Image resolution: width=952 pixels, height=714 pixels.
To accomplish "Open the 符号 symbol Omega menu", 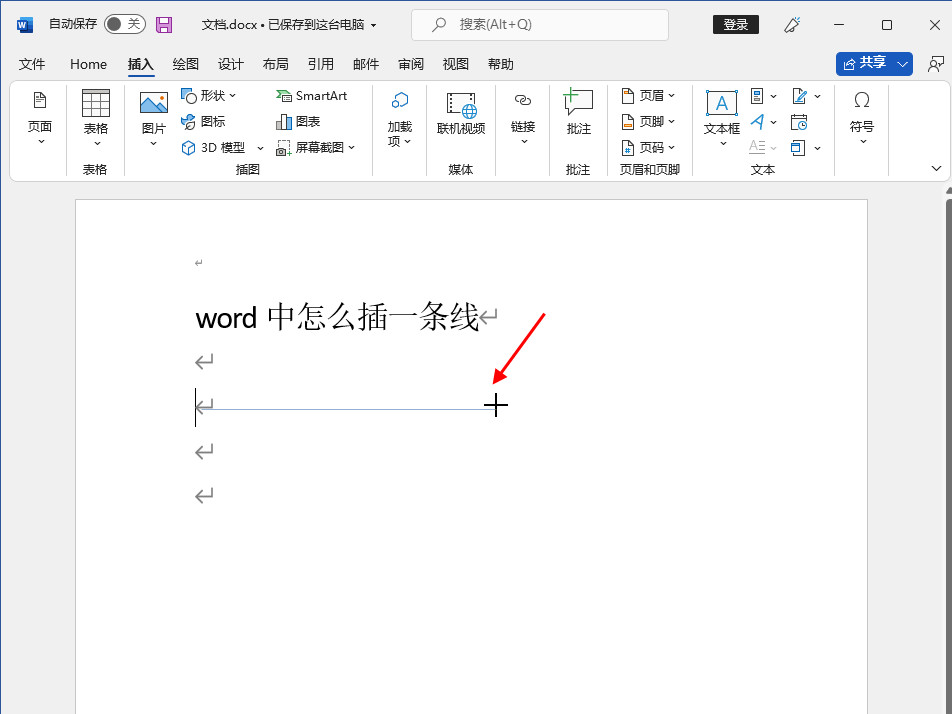I will point(862,119).
